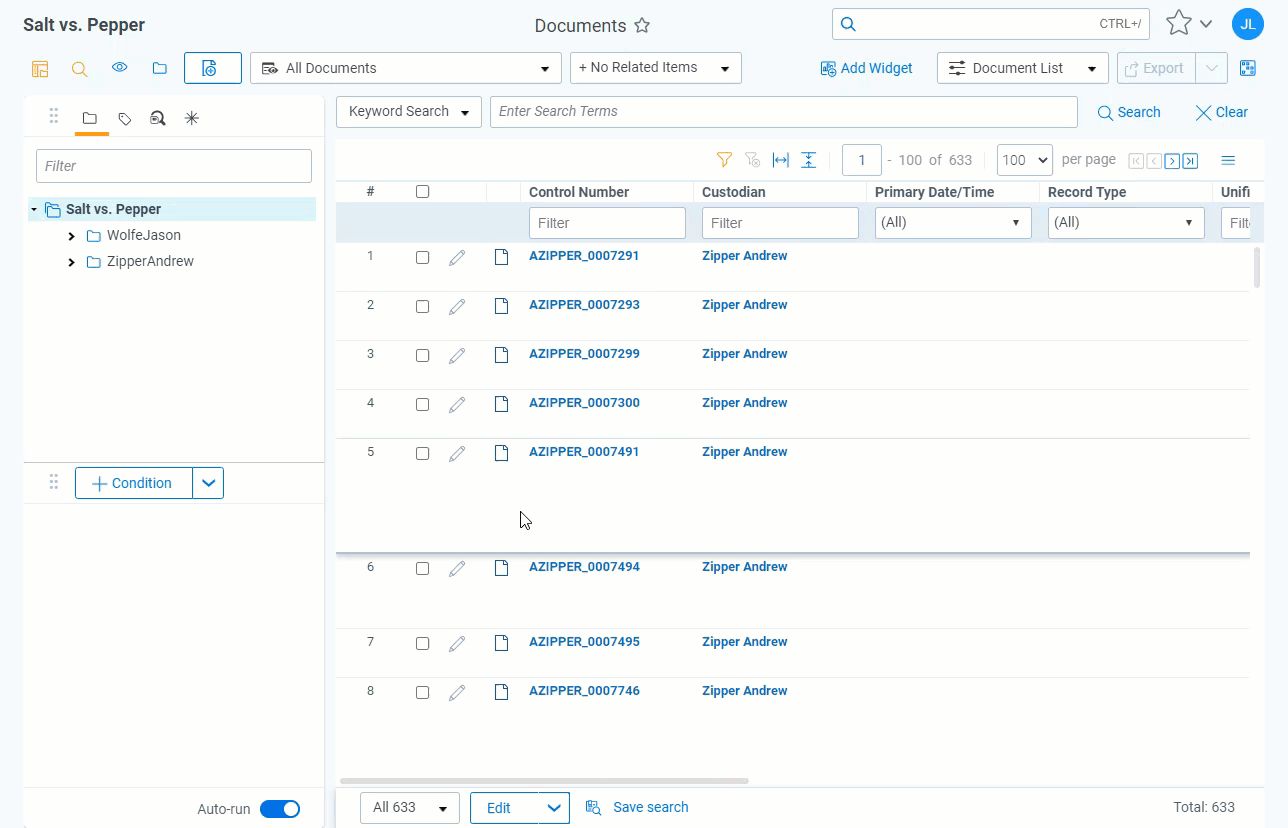Go to the next page arrow
Viewport: 1288px width, 828px height.
(x=1172, y=161)
